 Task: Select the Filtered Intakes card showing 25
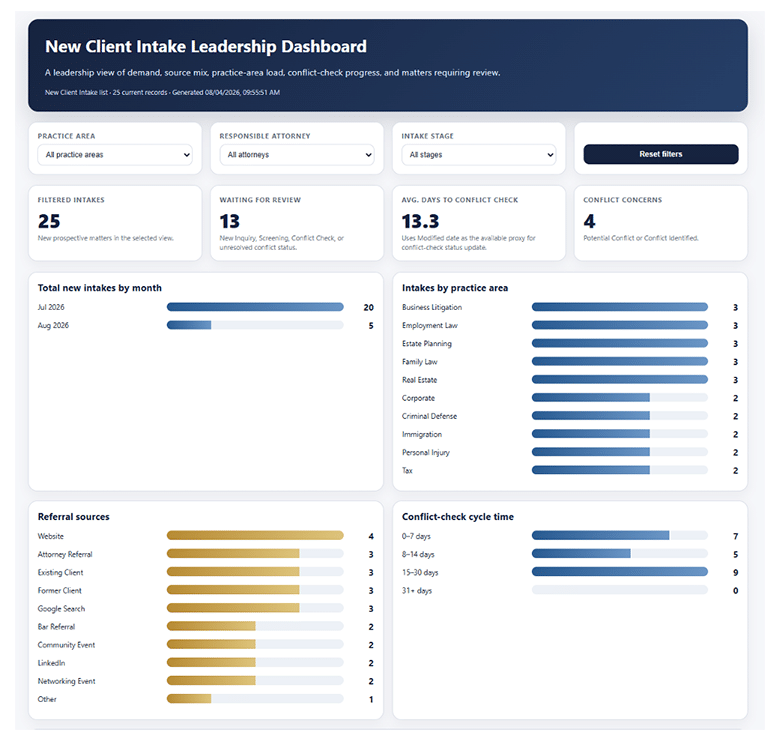(115, 223)
